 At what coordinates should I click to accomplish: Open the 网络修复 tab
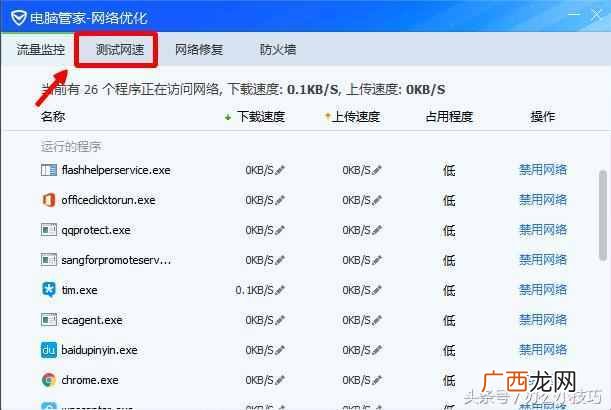tap(199, 49)
